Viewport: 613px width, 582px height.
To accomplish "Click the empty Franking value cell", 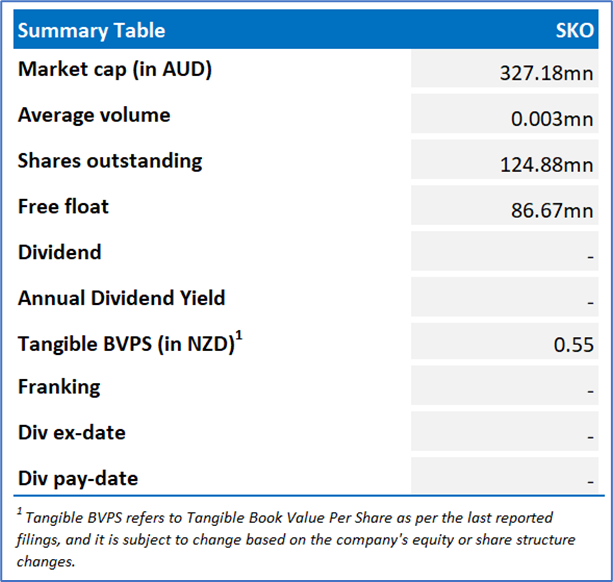I will pos(506,389).
